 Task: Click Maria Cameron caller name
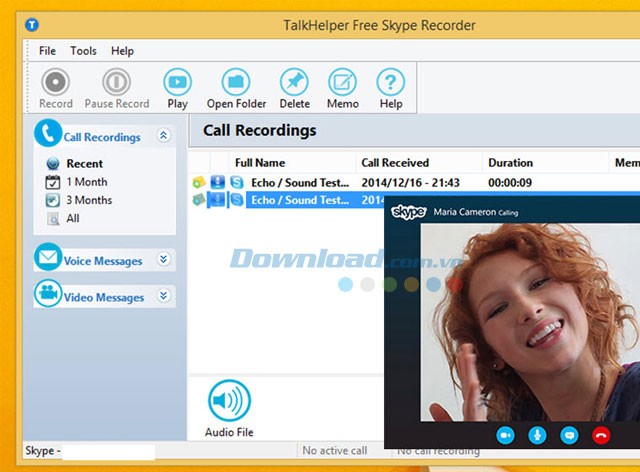(464, 212)
